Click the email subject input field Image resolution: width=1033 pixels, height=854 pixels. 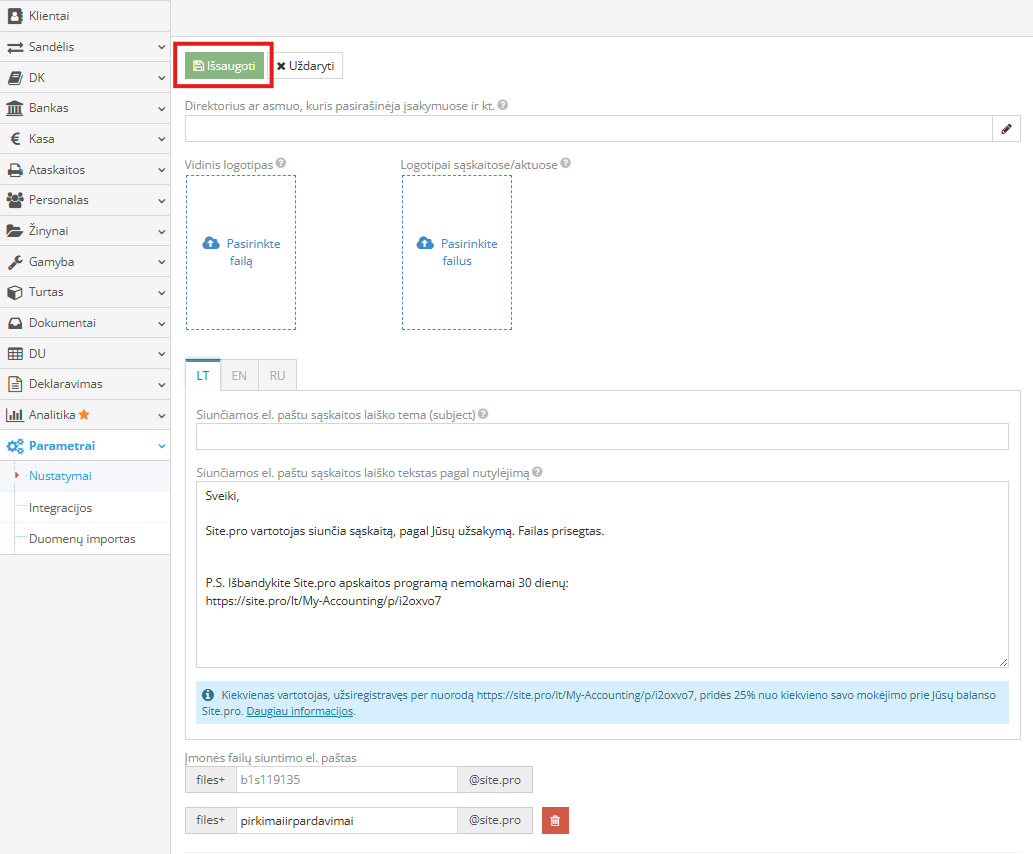[602, 437]
